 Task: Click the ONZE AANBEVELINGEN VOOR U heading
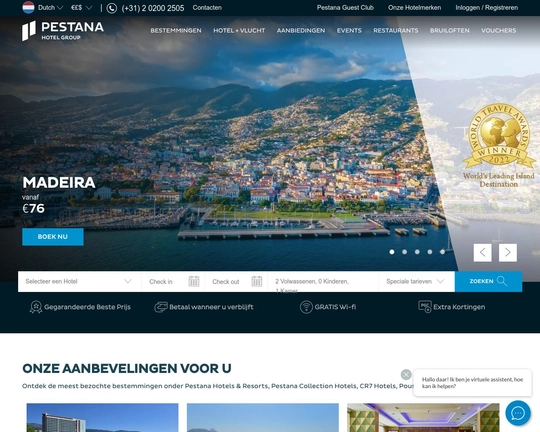tap(127, 368)
